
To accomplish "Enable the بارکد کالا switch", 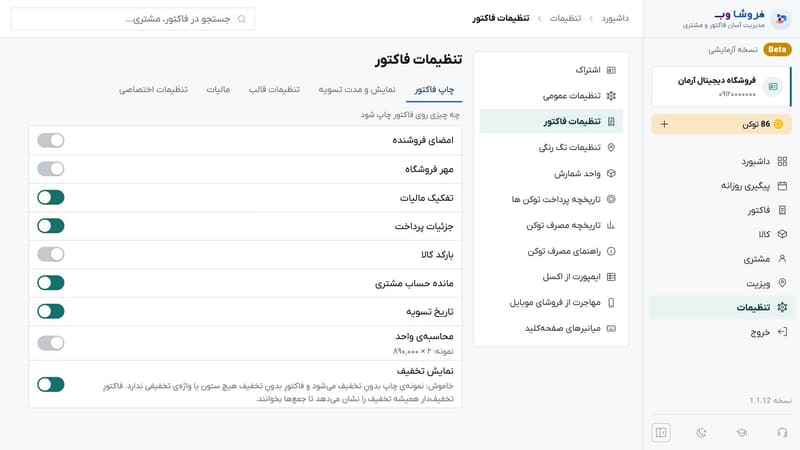I will pyautogui.click(x=51, y=254).
